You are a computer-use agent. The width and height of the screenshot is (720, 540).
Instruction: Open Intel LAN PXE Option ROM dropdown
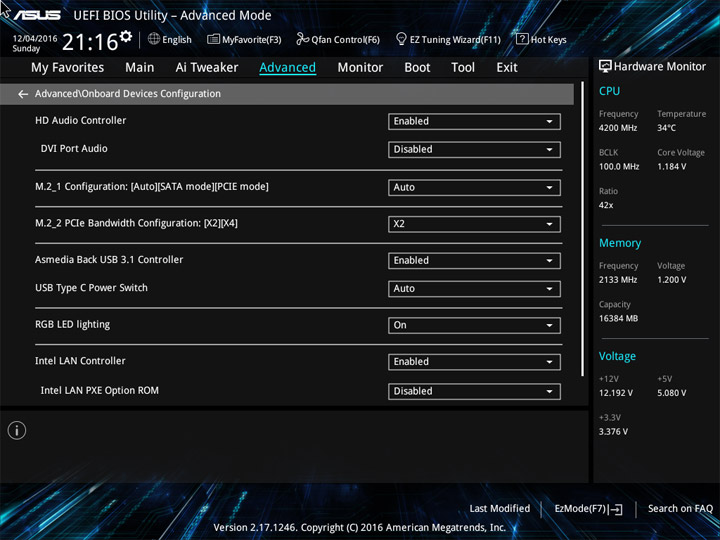[x=474, y=391]
